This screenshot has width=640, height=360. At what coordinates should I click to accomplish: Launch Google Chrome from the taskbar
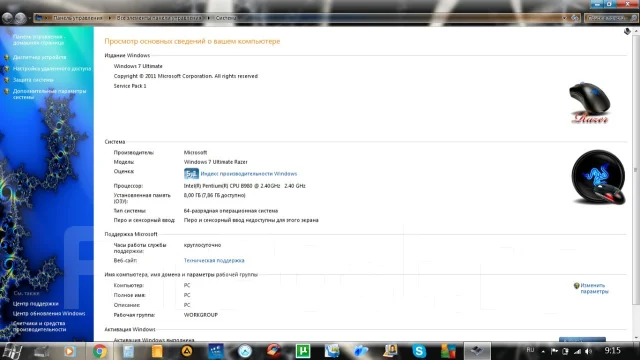coord(100,351)
